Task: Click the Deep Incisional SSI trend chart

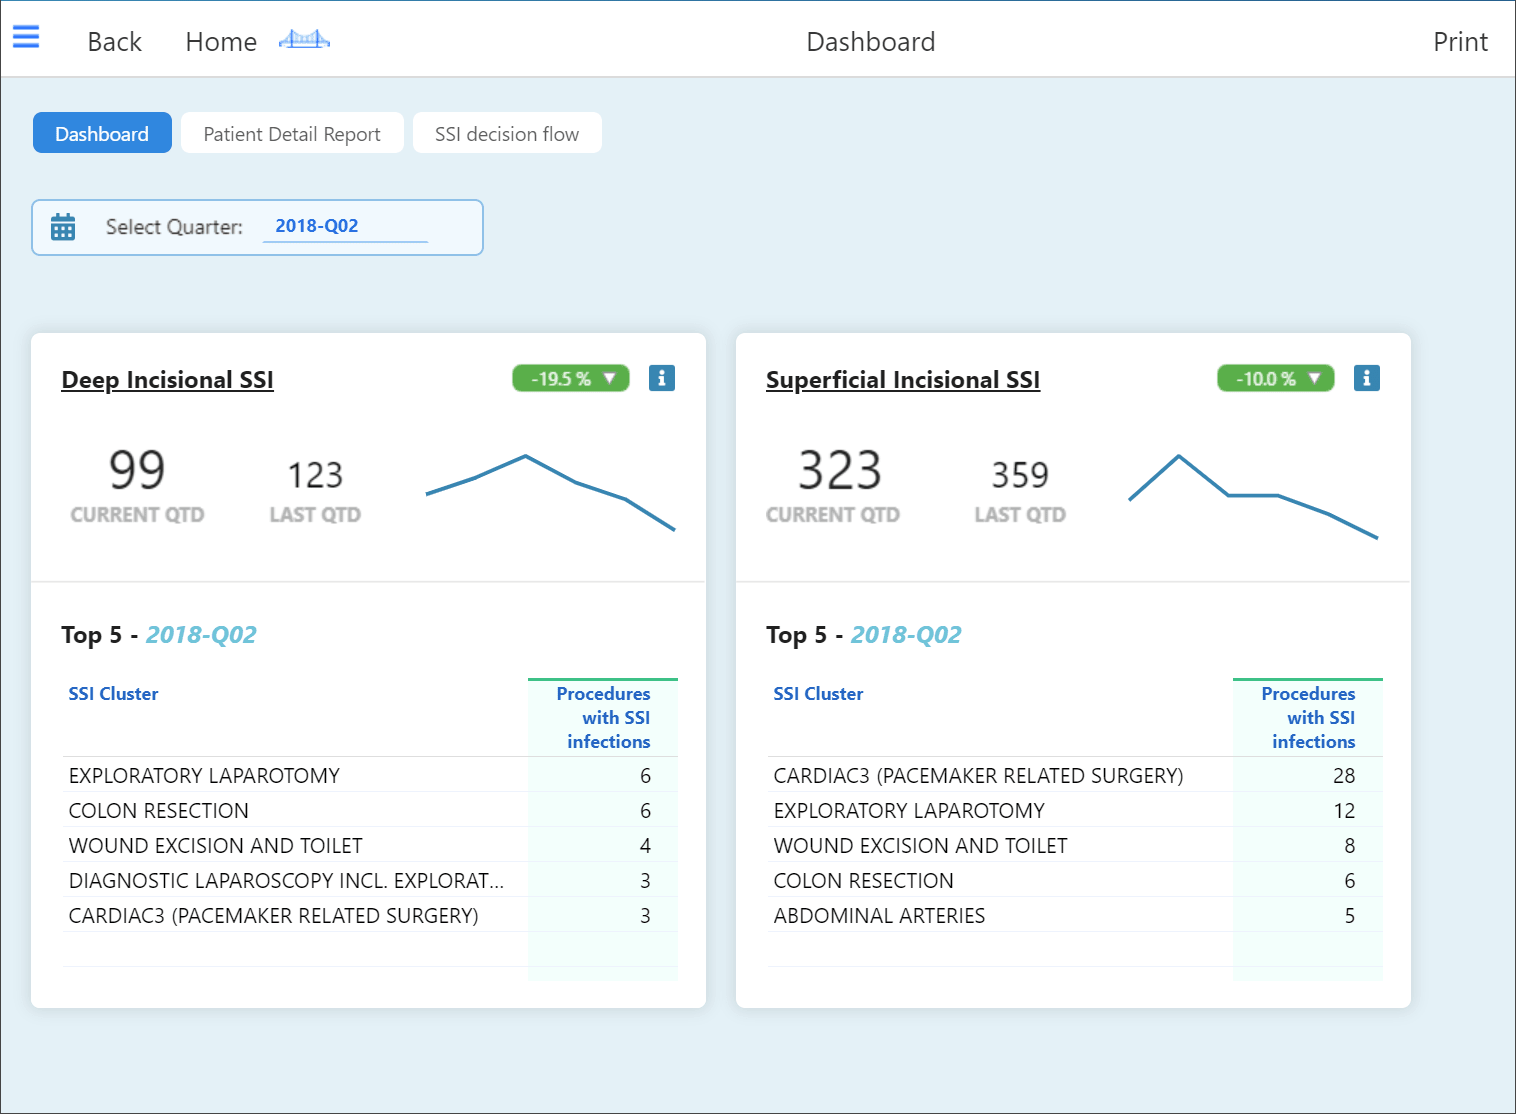Action: pos(551,492)
